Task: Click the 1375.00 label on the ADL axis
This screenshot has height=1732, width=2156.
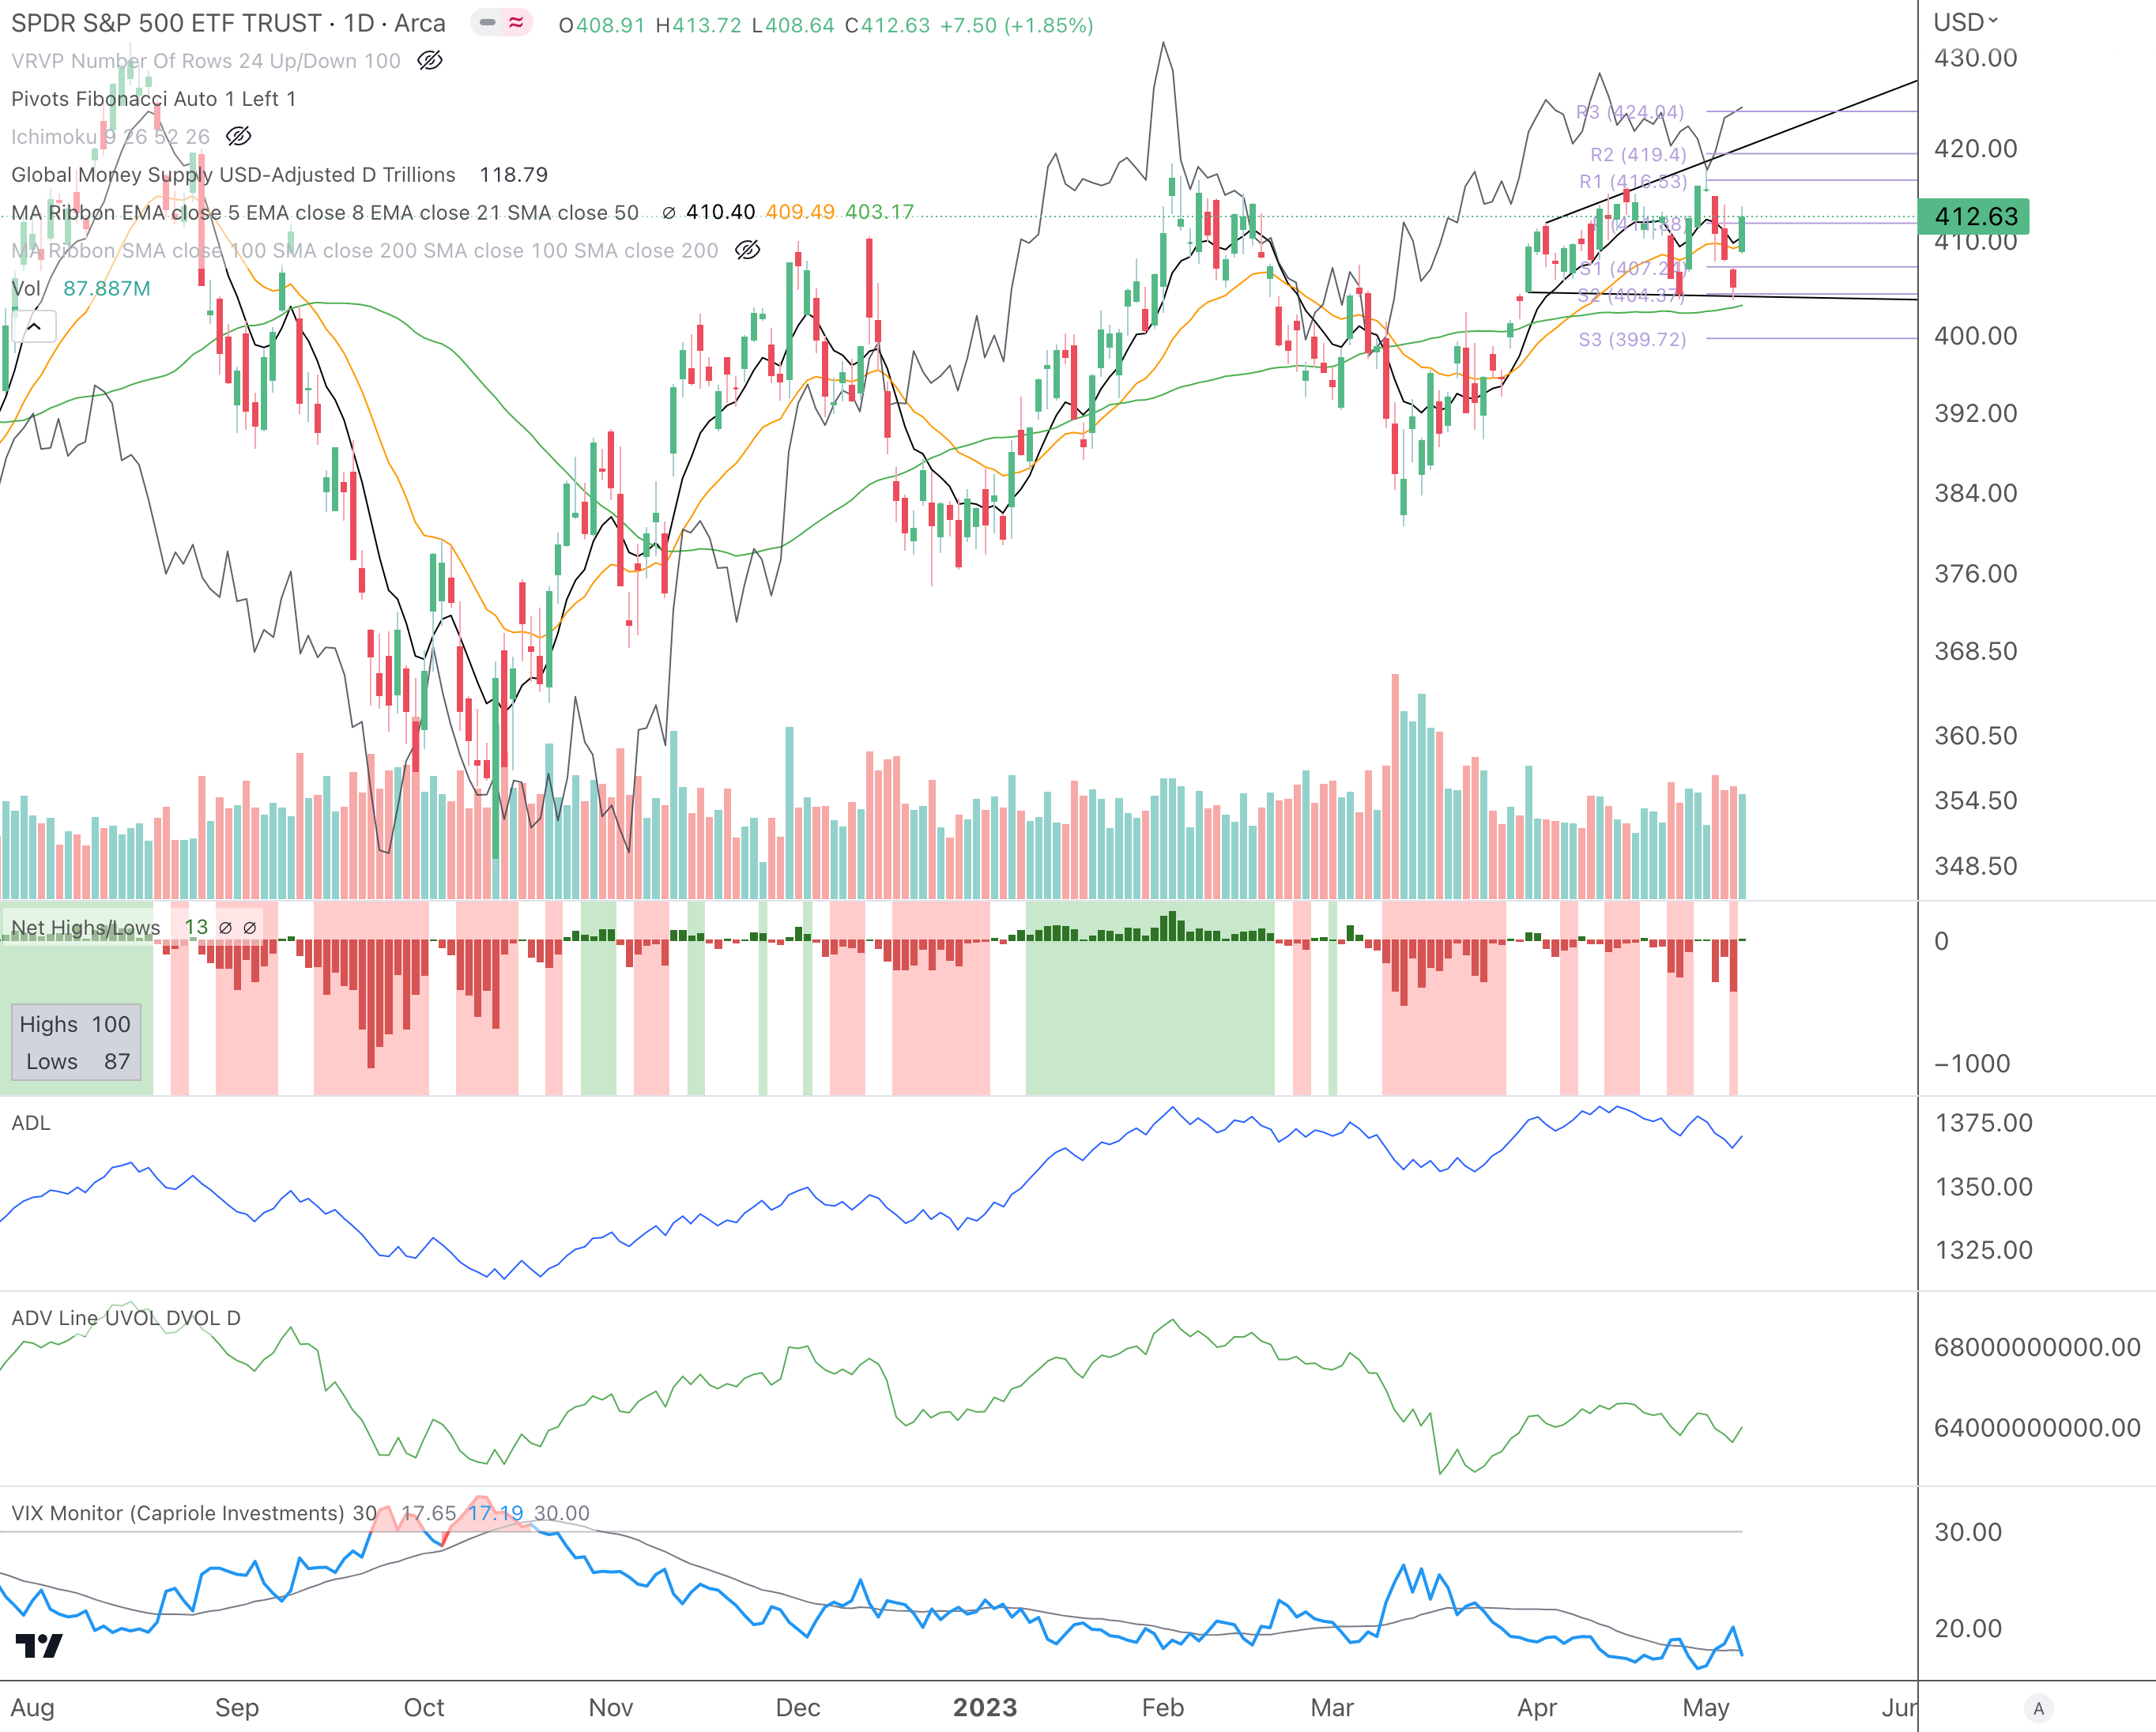Action: pos(1983,1123)
